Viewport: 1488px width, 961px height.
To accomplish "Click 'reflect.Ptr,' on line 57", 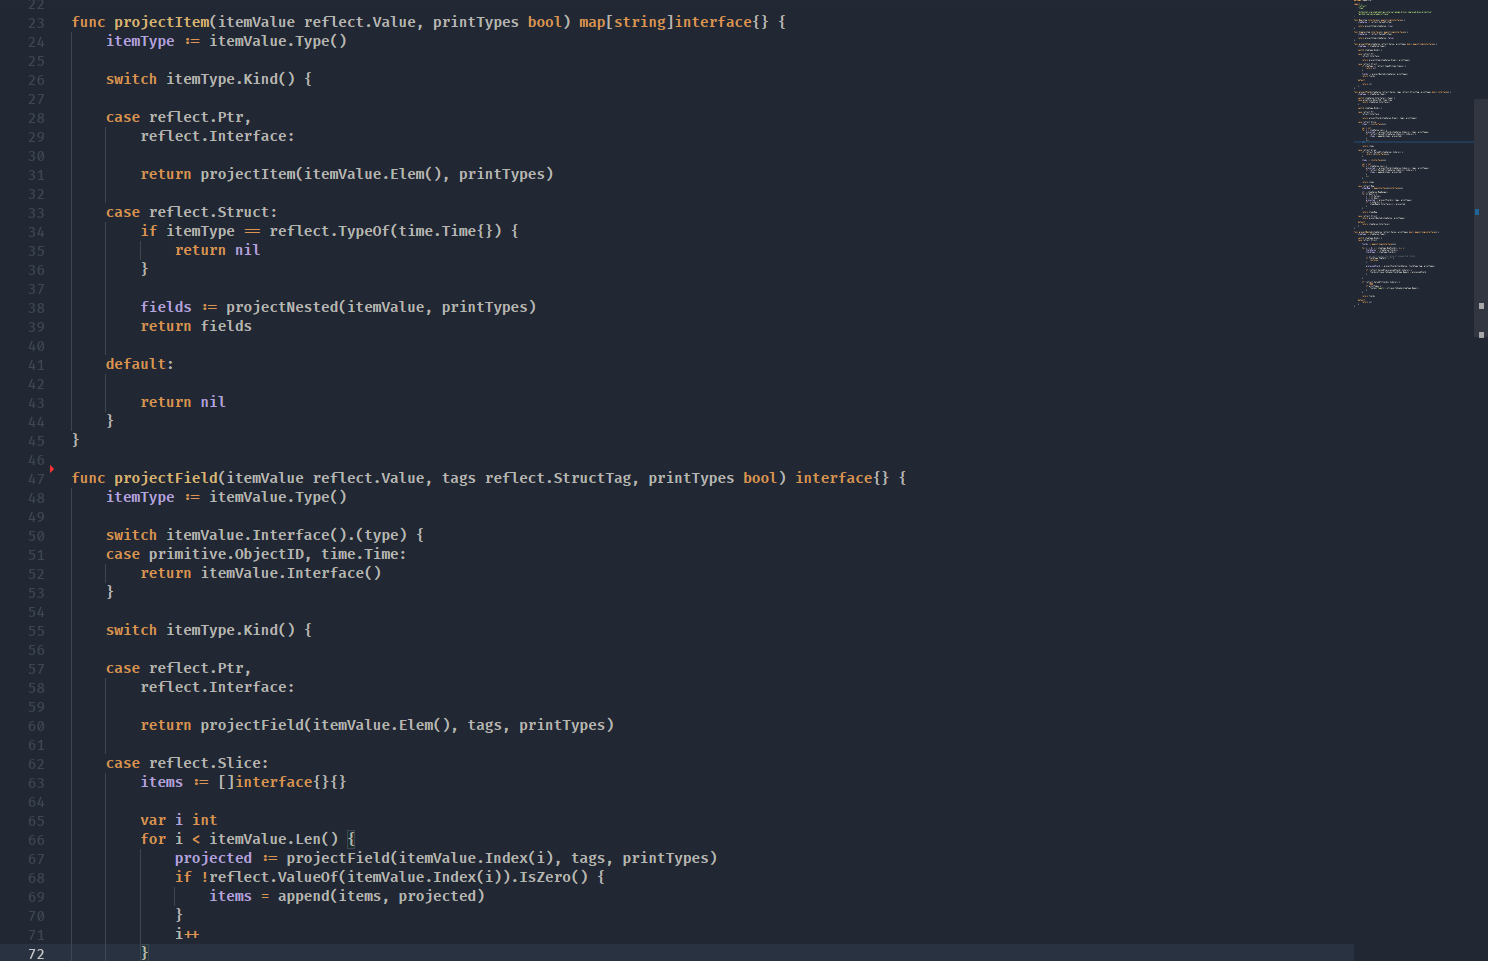I will point(200,668).
